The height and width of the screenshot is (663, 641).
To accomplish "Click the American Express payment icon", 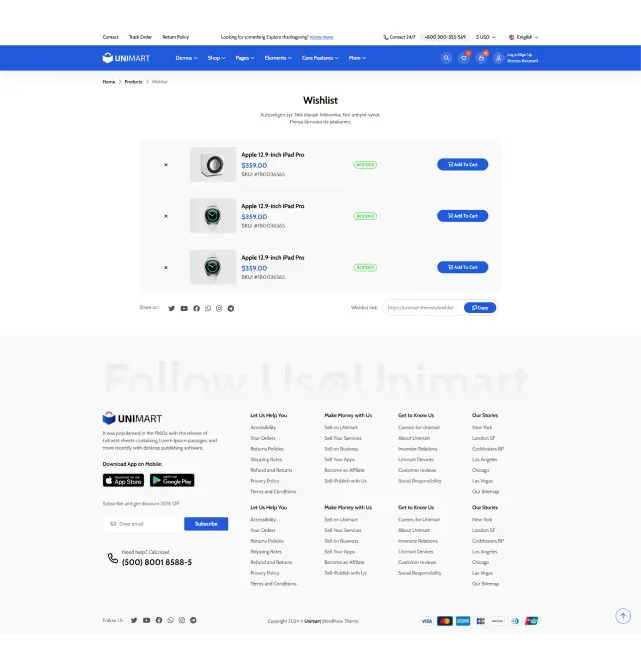I will [463, 621].
